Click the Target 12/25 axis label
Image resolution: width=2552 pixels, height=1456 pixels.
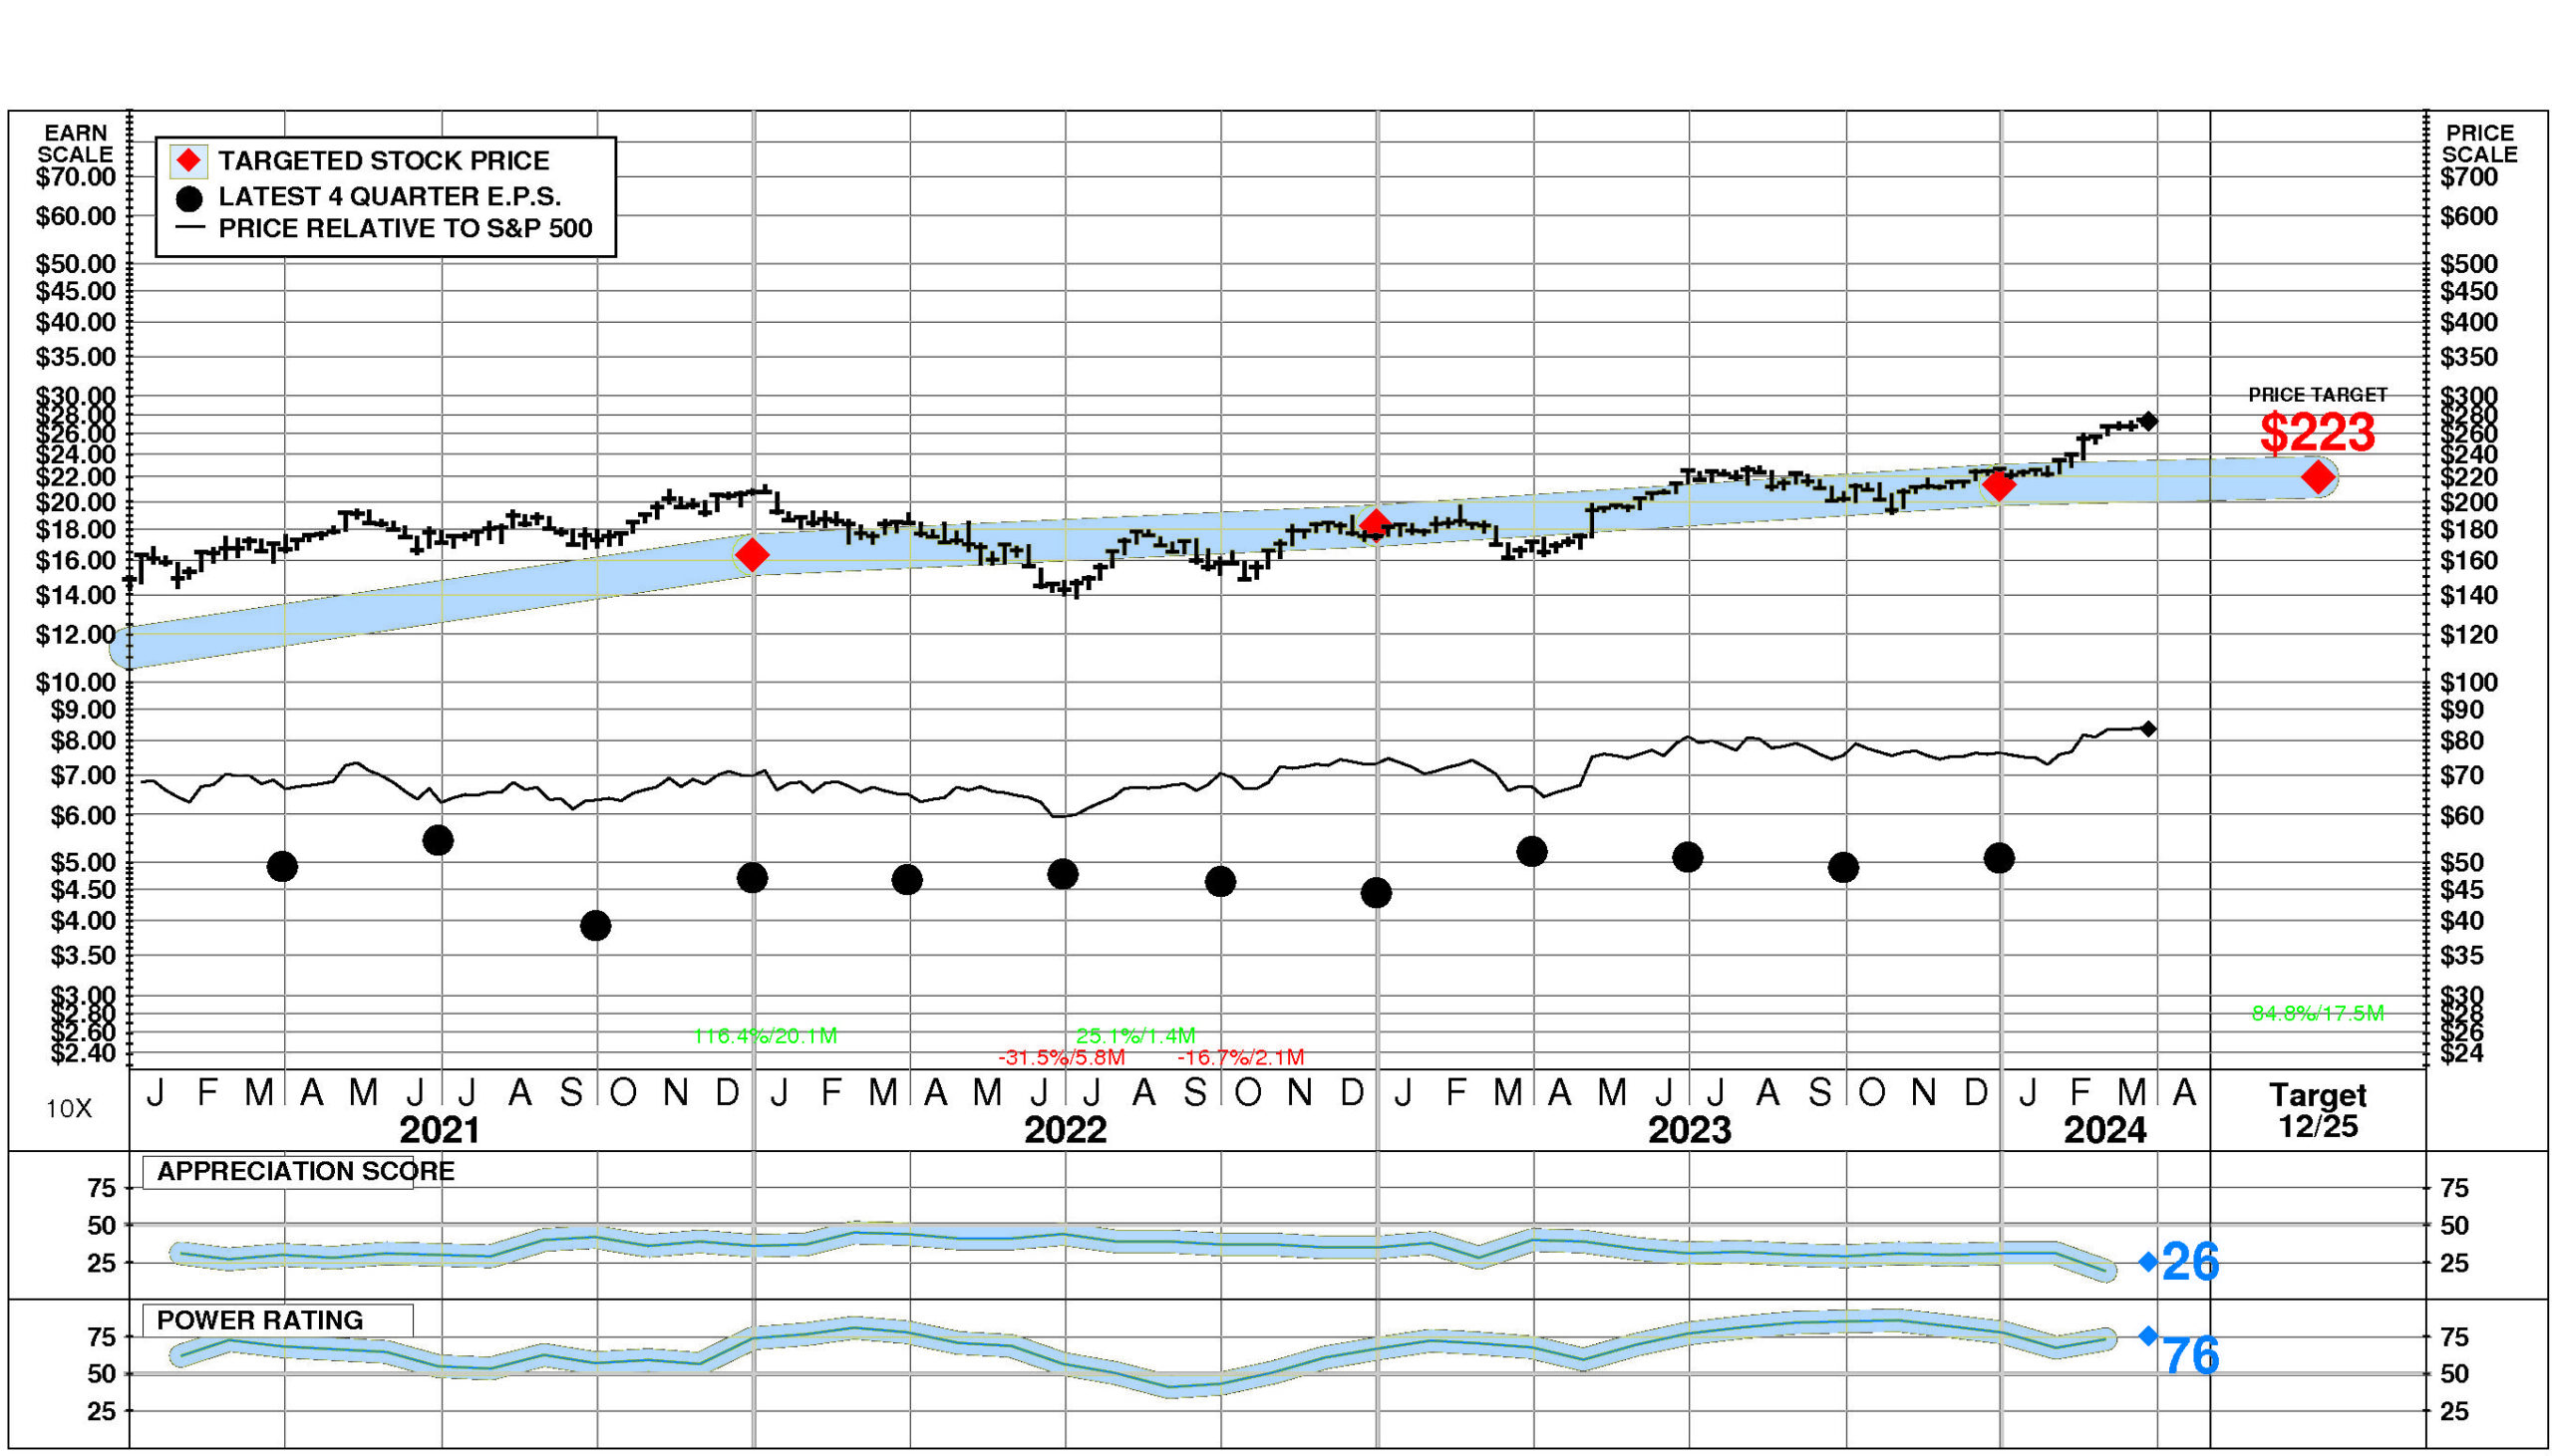click(x=2317, y=1110)
